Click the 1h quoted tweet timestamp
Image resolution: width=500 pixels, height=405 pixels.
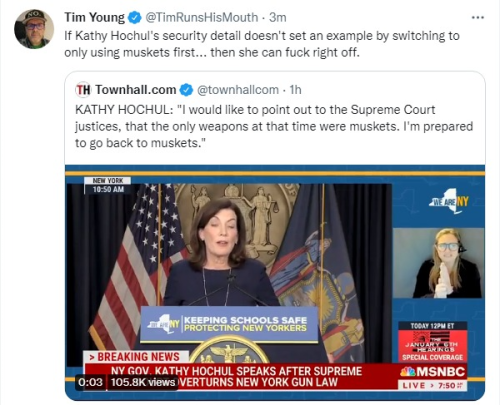[x=295, y=90]
